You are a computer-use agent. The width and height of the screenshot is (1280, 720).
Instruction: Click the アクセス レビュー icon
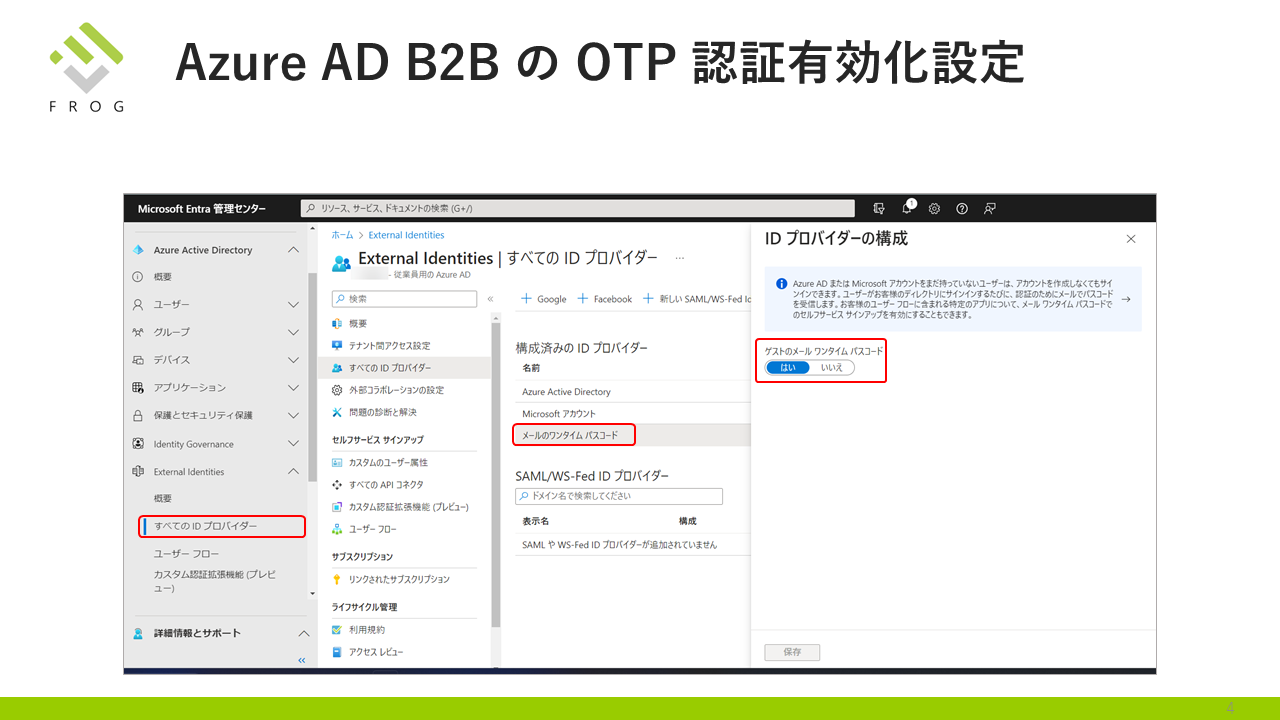pyautogui.click(x=337, y=652)
